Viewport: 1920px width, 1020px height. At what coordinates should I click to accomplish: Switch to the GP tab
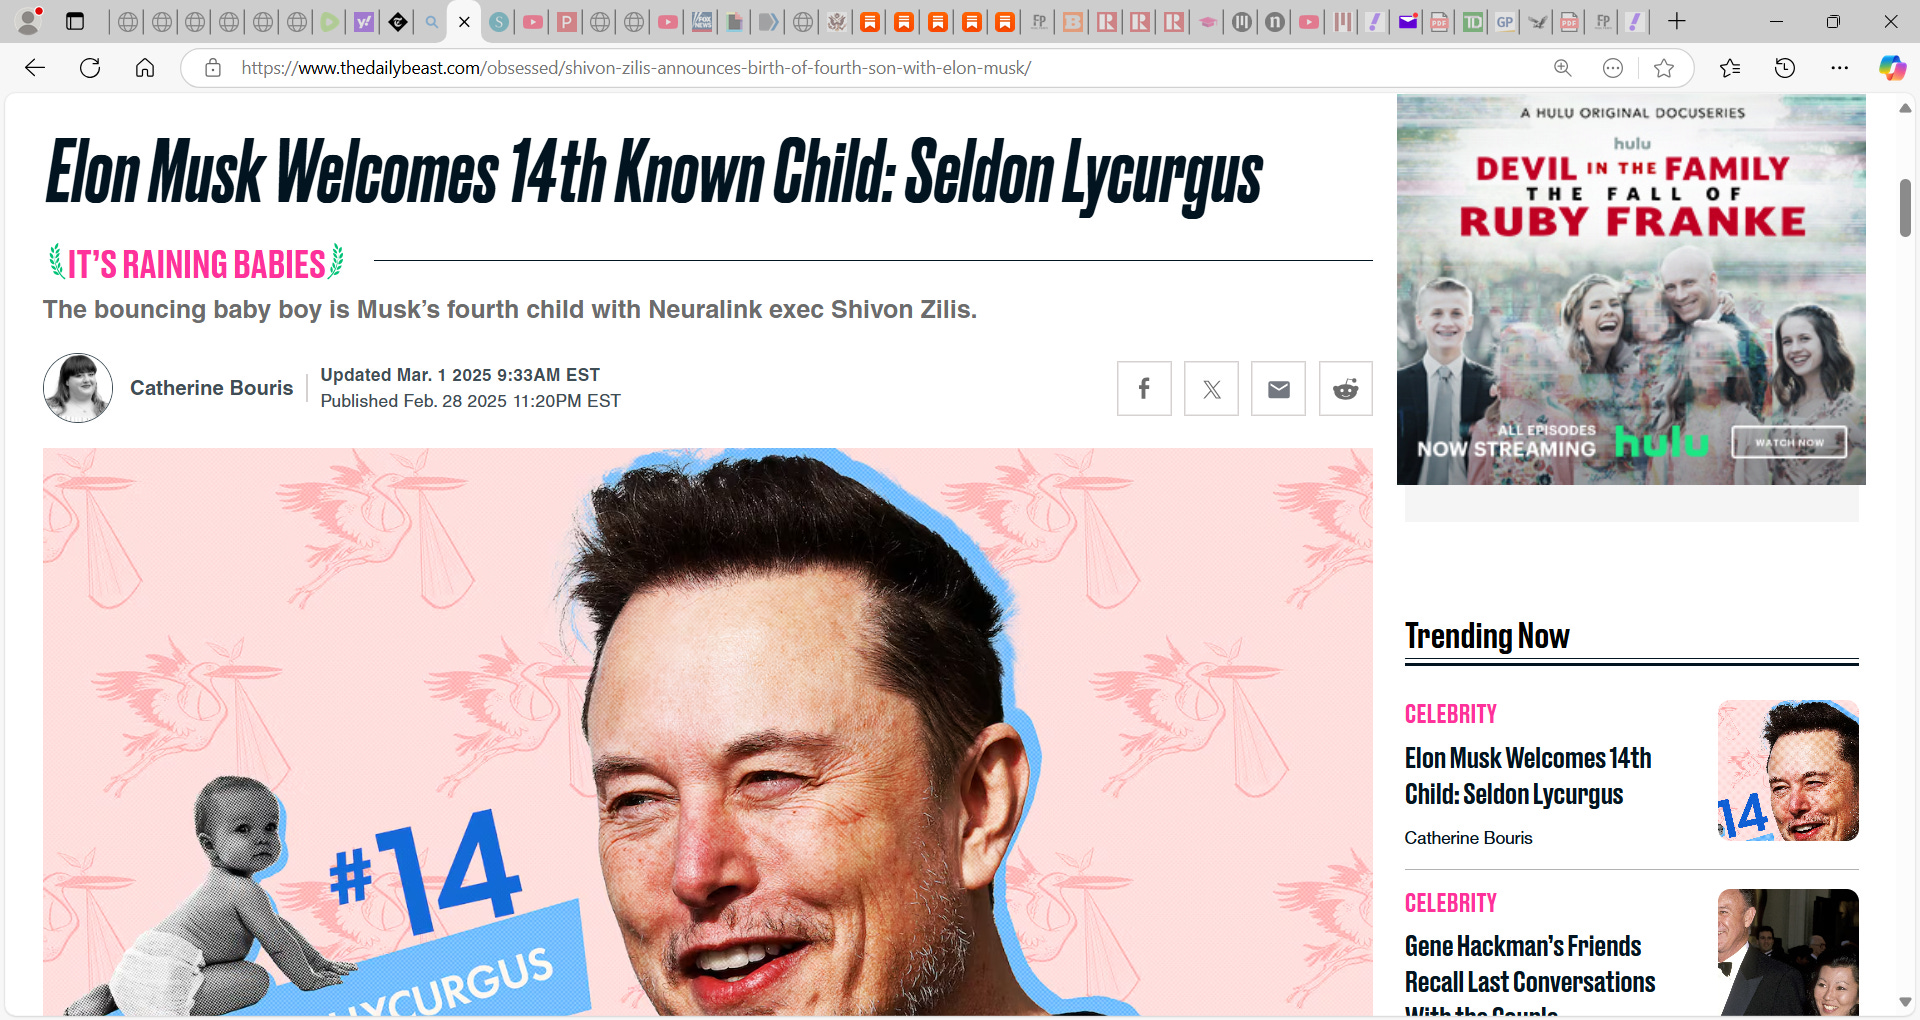pyautogui.click(x=1505, y=22)
